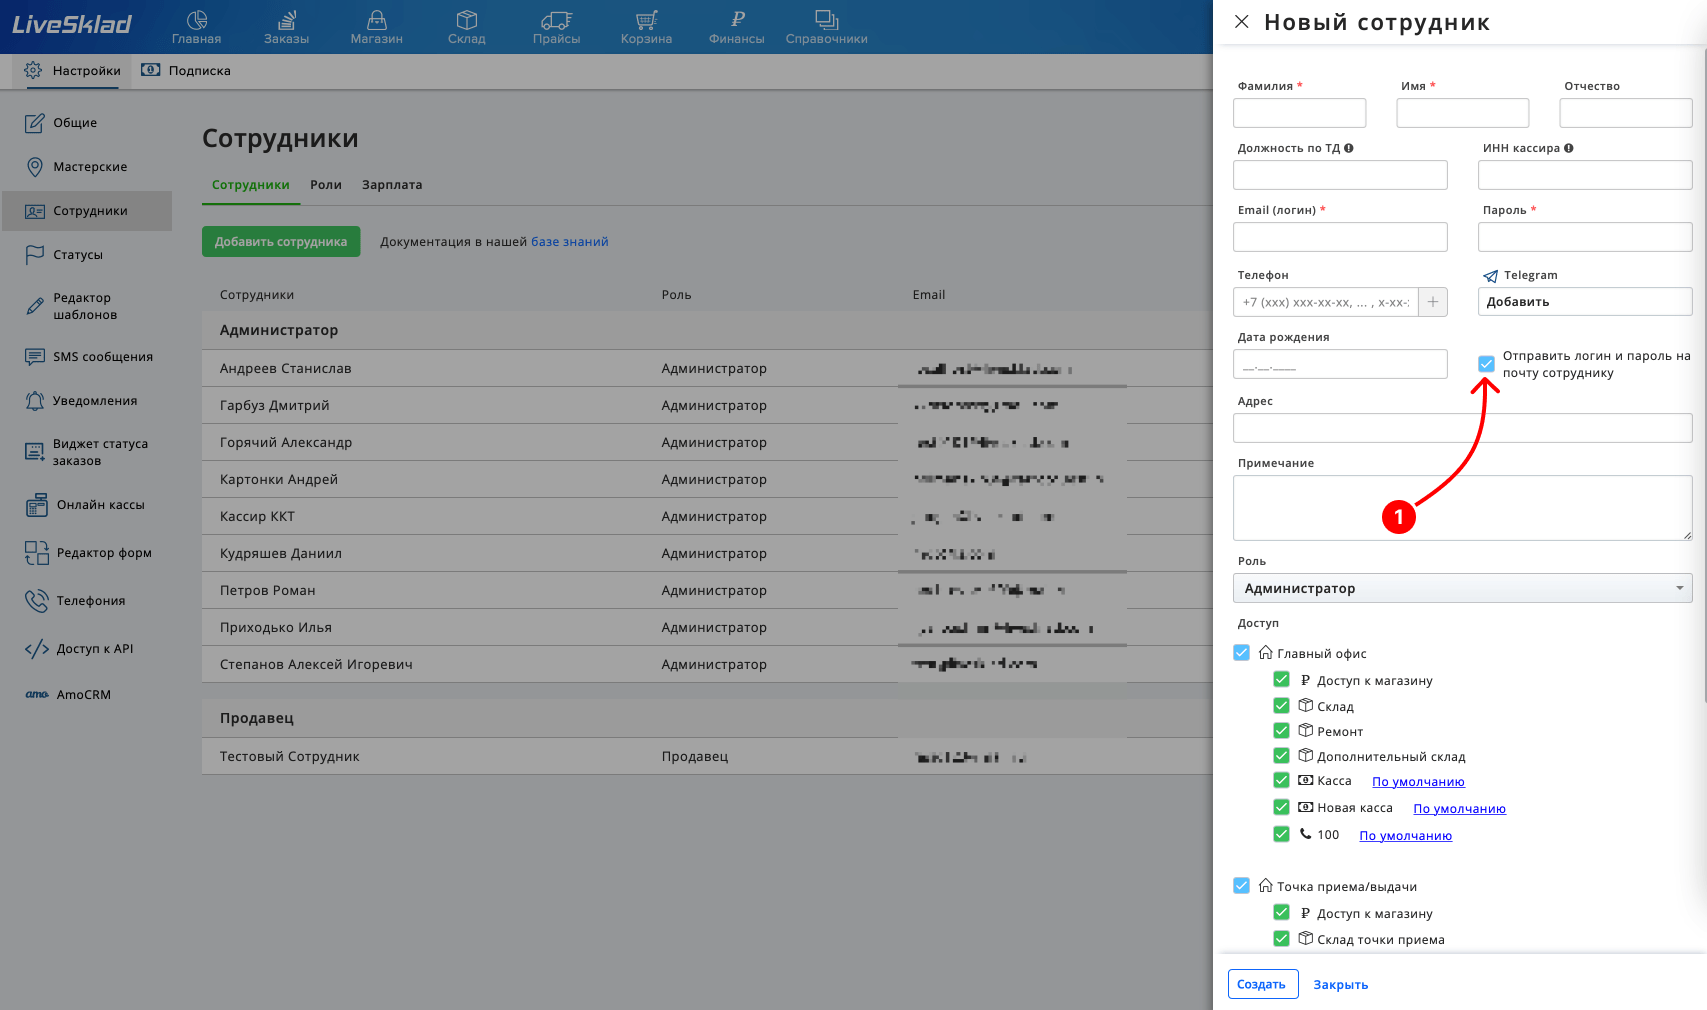Click the Email (логин) input field

pos(1340,237)
